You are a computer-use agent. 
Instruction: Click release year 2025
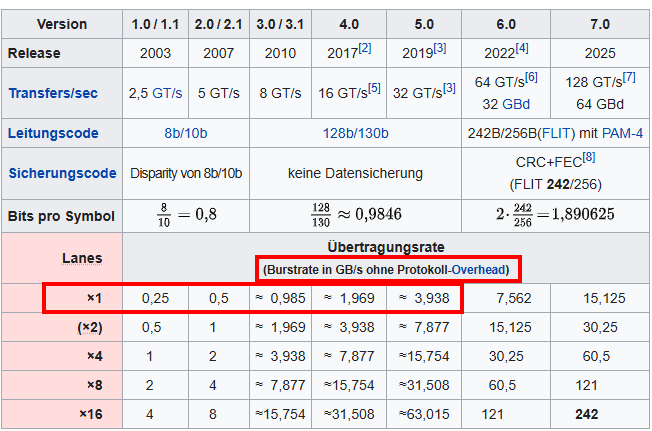click(x=600, y=53)
